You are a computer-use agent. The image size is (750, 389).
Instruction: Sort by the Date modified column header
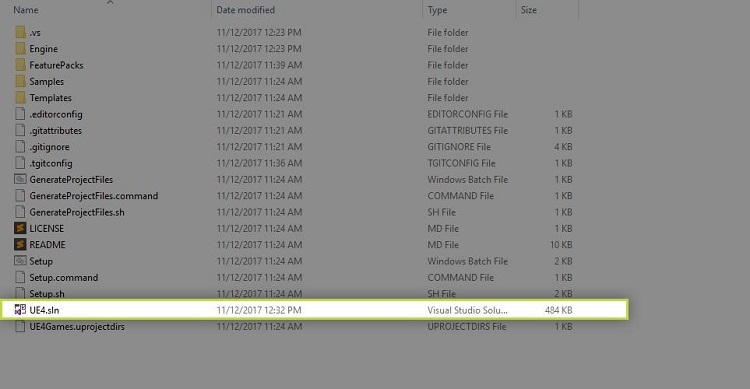pos(245,10)
